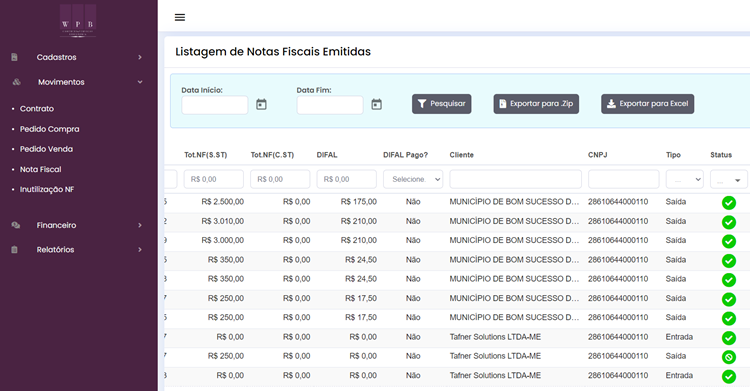Sort by Status column header
The image size is (750, 391).
point(721,155)
